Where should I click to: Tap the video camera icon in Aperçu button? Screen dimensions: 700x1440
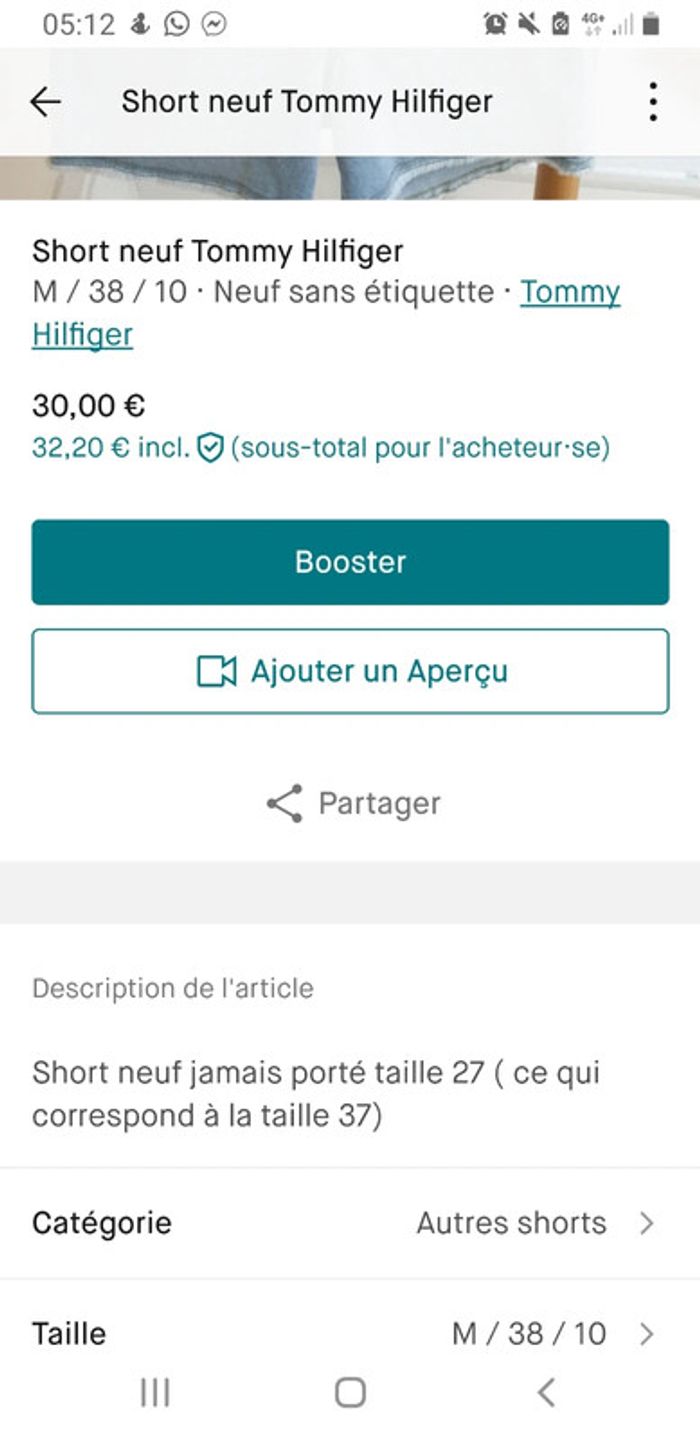point(216,672)
